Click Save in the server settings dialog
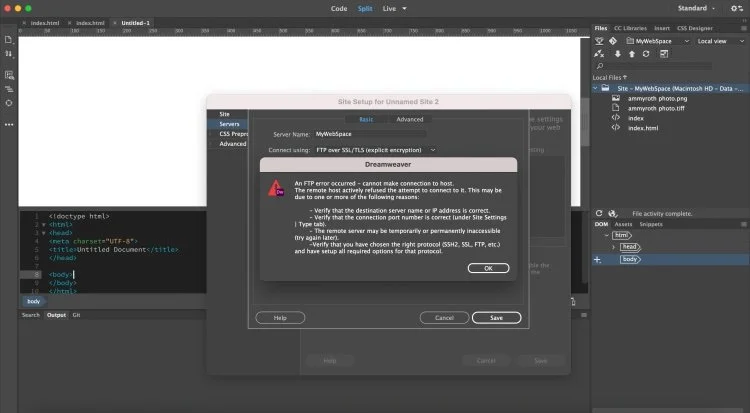 pyautogui.click(x=496, y=318)
